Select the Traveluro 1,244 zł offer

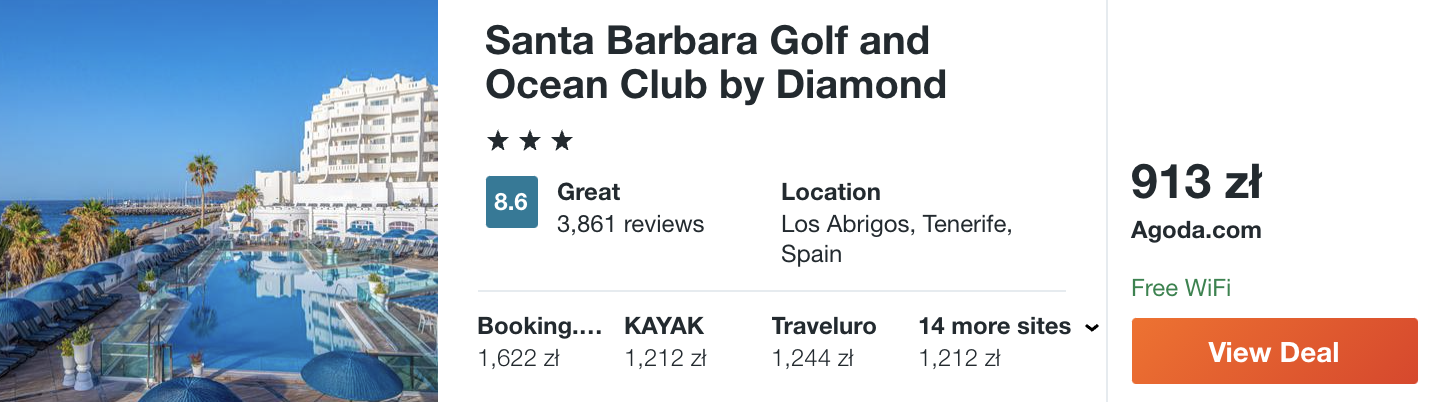[x=824, y=342]
